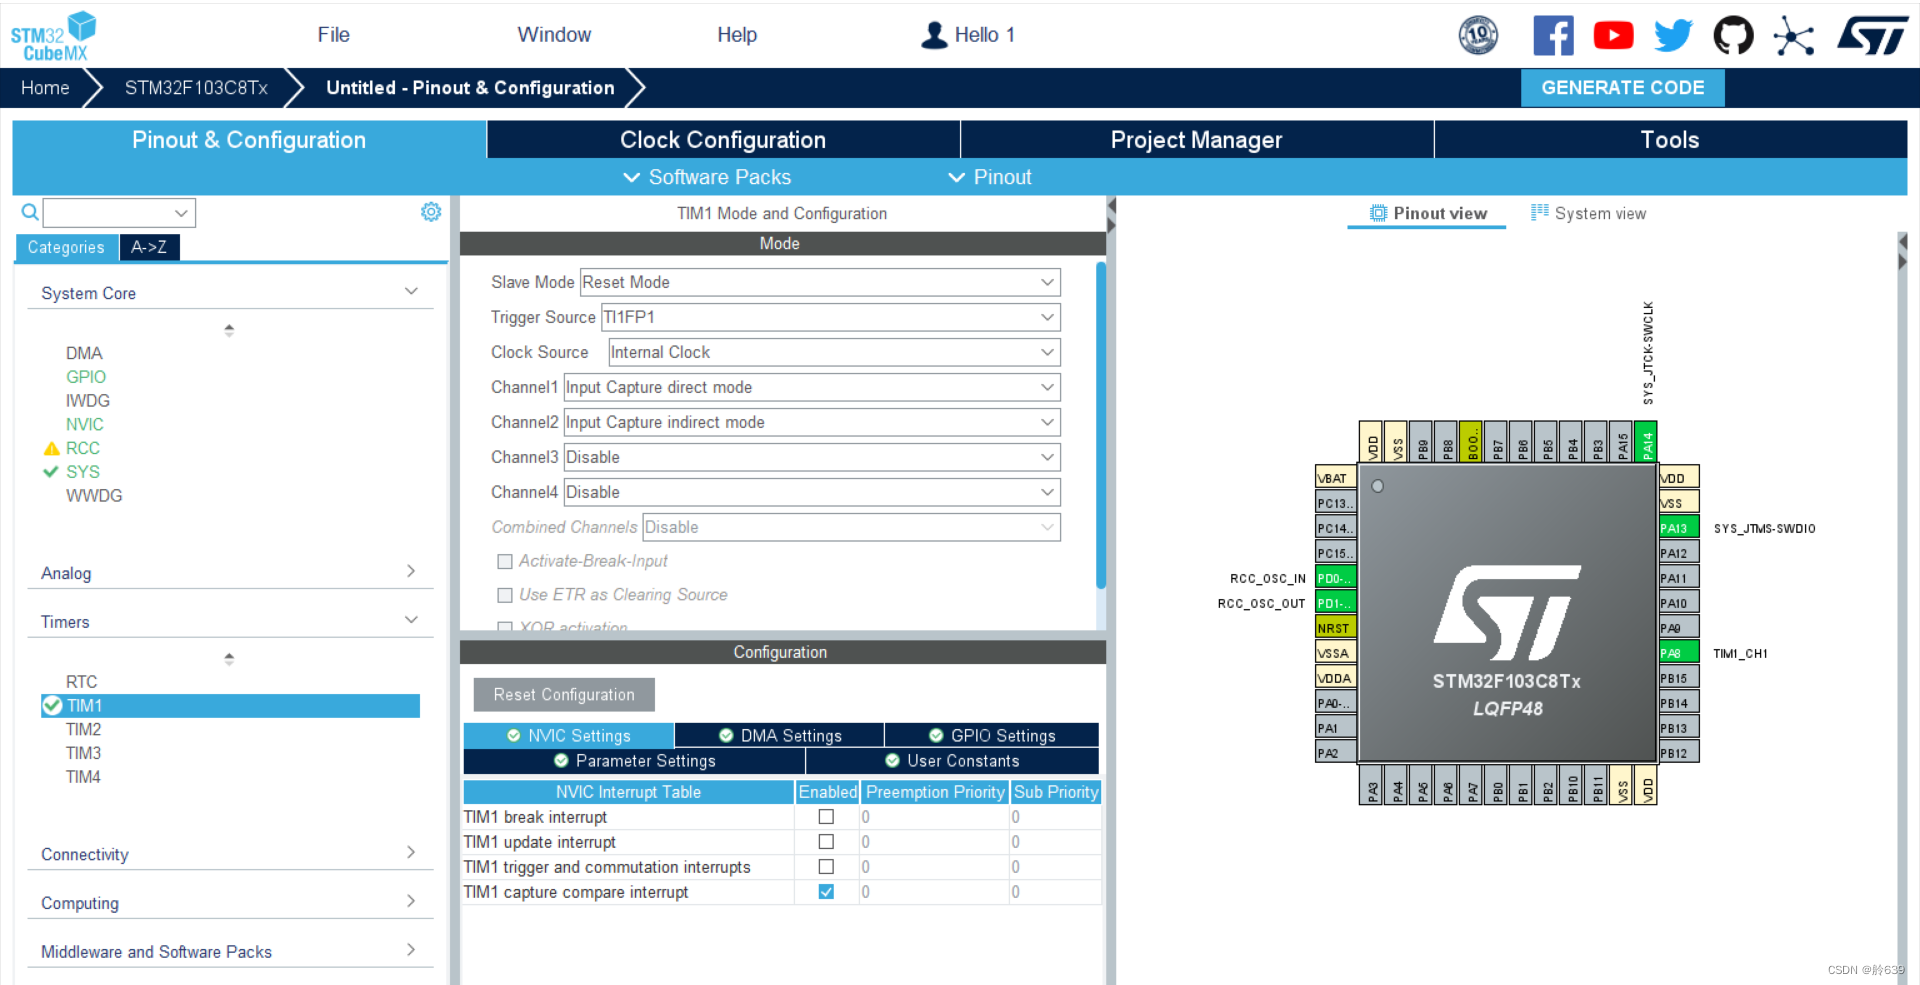The width and height of the screenshot is (1920, 985).
Task: Switch to the Tools tab
Action: (x=1670, y=140)
